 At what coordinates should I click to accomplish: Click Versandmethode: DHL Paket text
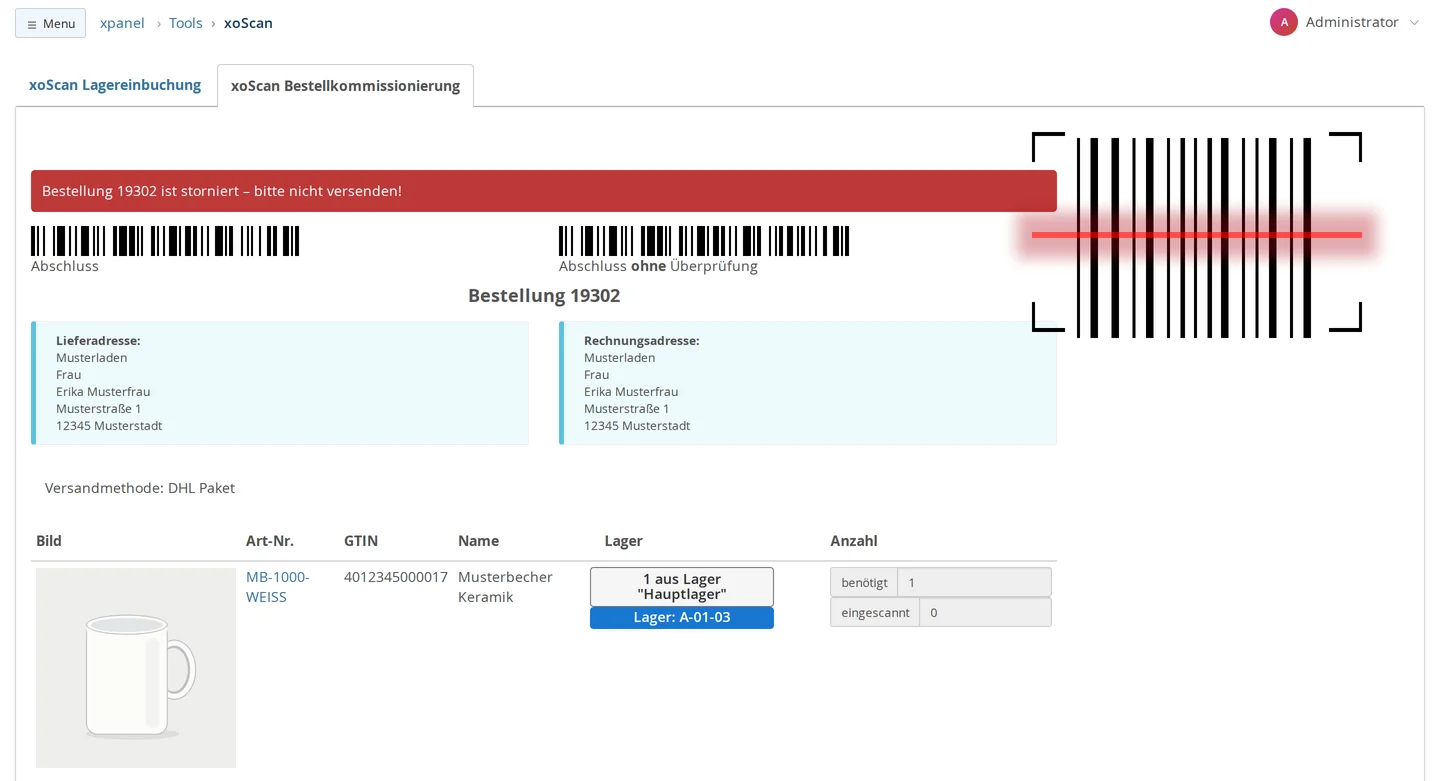coord(140,488)
